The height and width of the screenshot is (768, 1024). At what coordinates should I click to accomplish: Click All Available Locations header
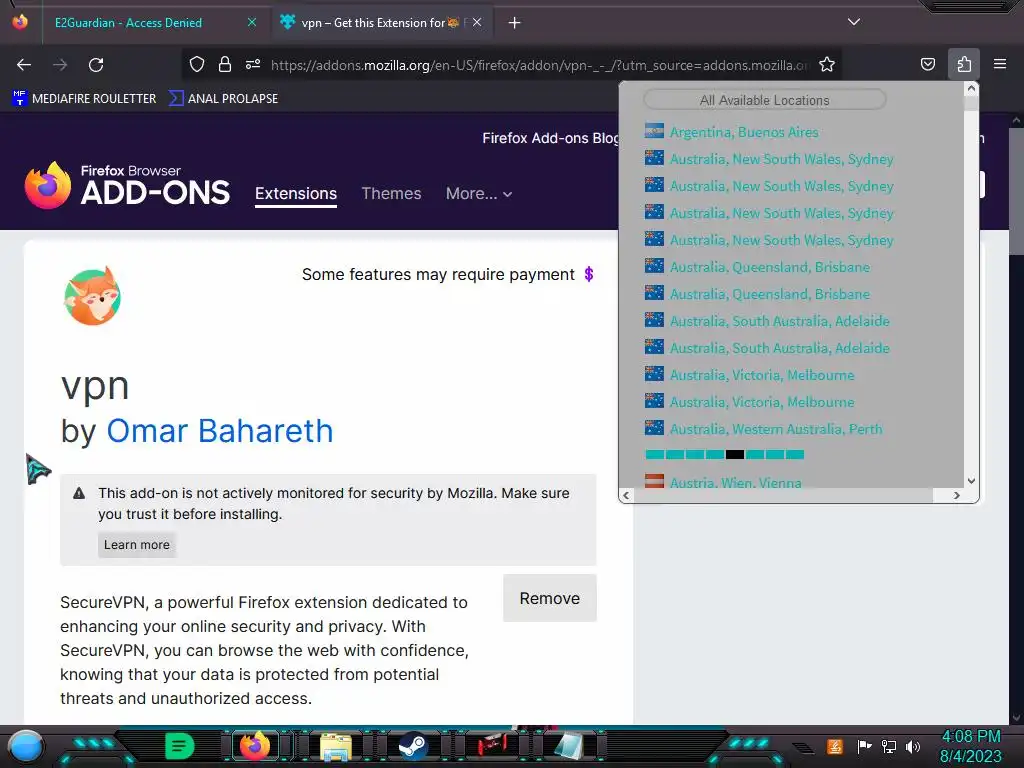coord(764,100)
